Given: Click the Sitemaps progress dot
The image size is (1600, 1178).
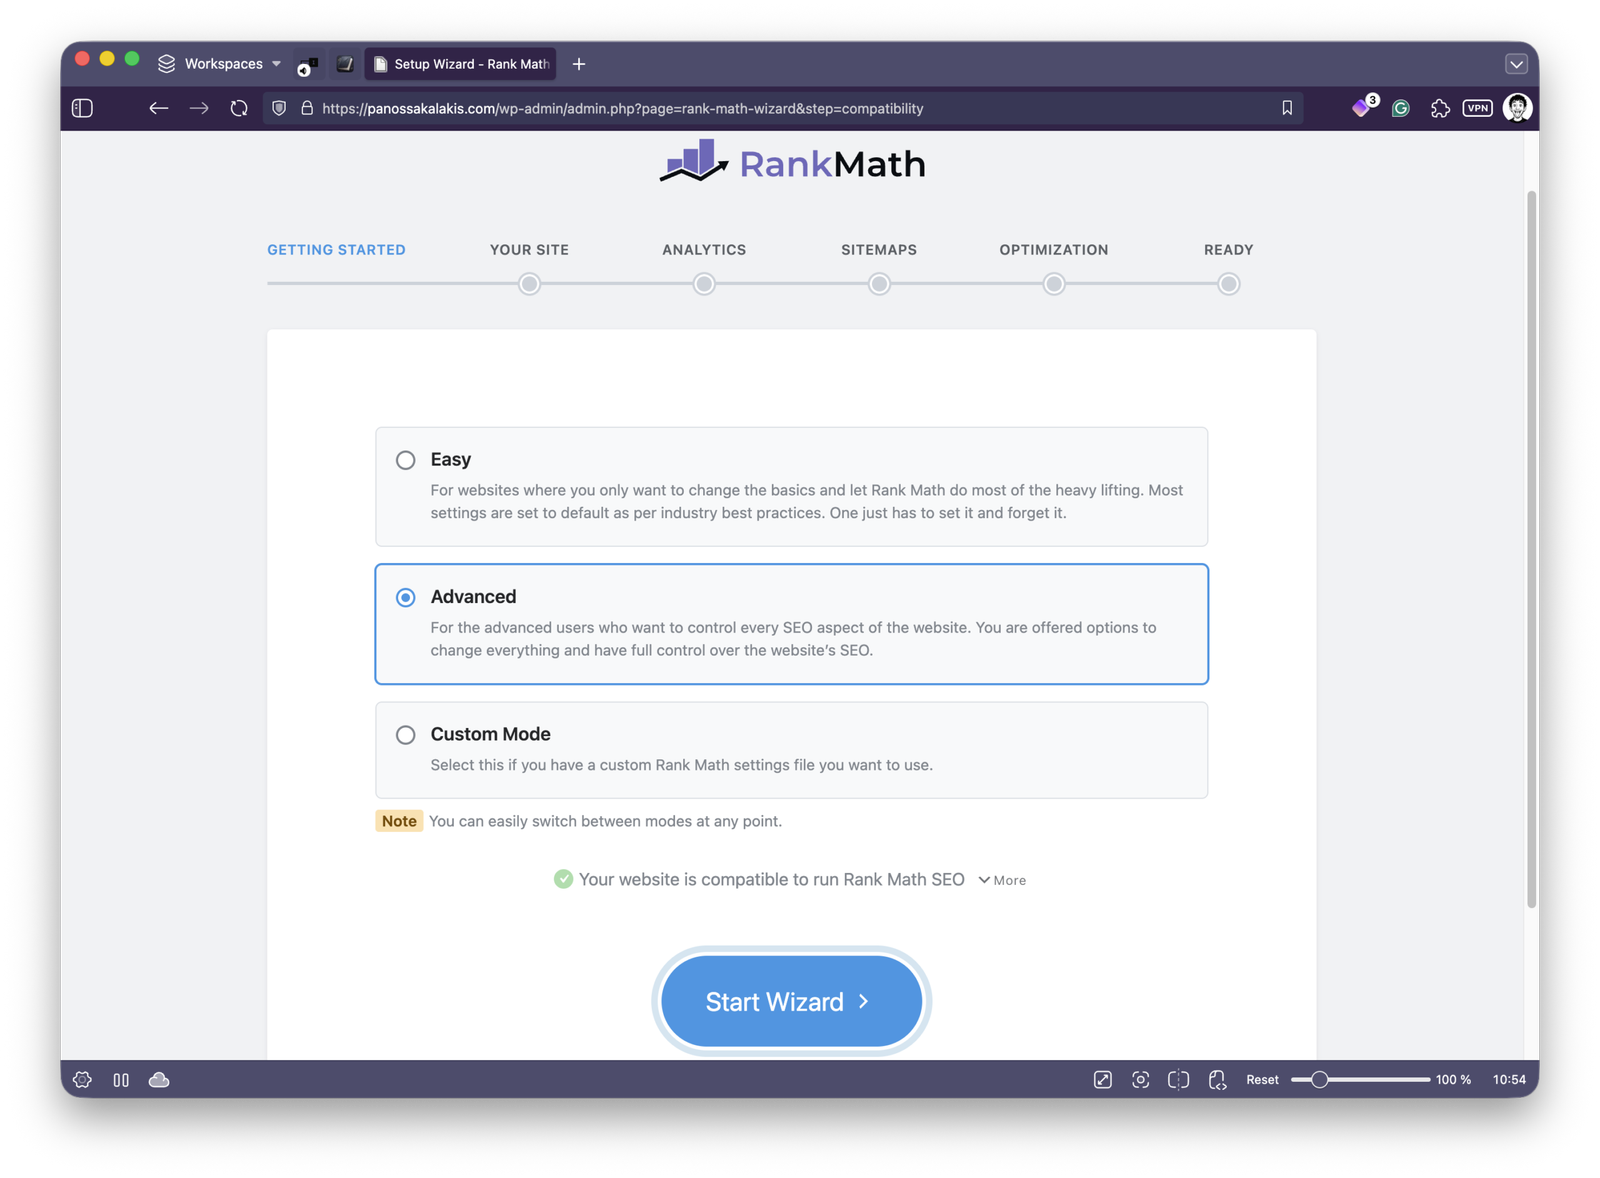Looking at the screenshot, I should (x=879, y=284).
